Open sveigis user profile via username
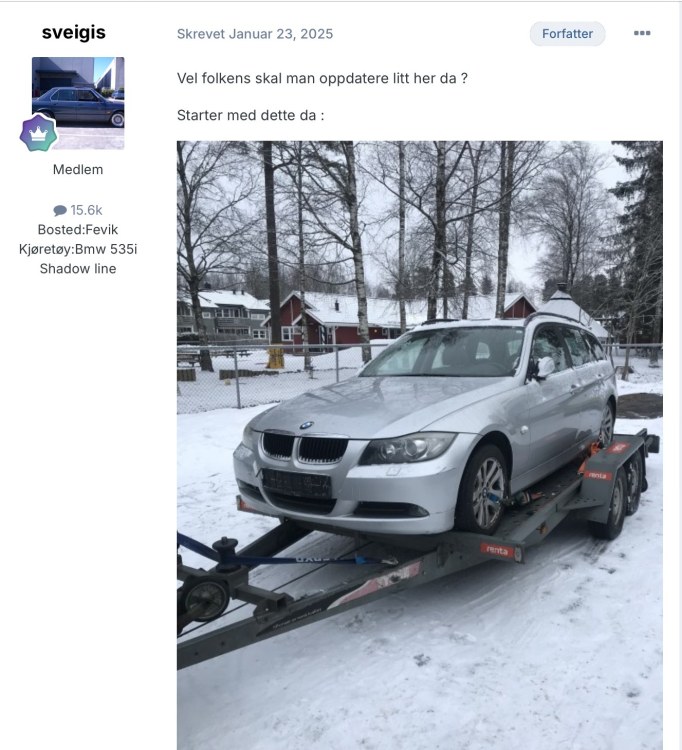This screenshot has height=750, width=682. [x=74, y=33]
